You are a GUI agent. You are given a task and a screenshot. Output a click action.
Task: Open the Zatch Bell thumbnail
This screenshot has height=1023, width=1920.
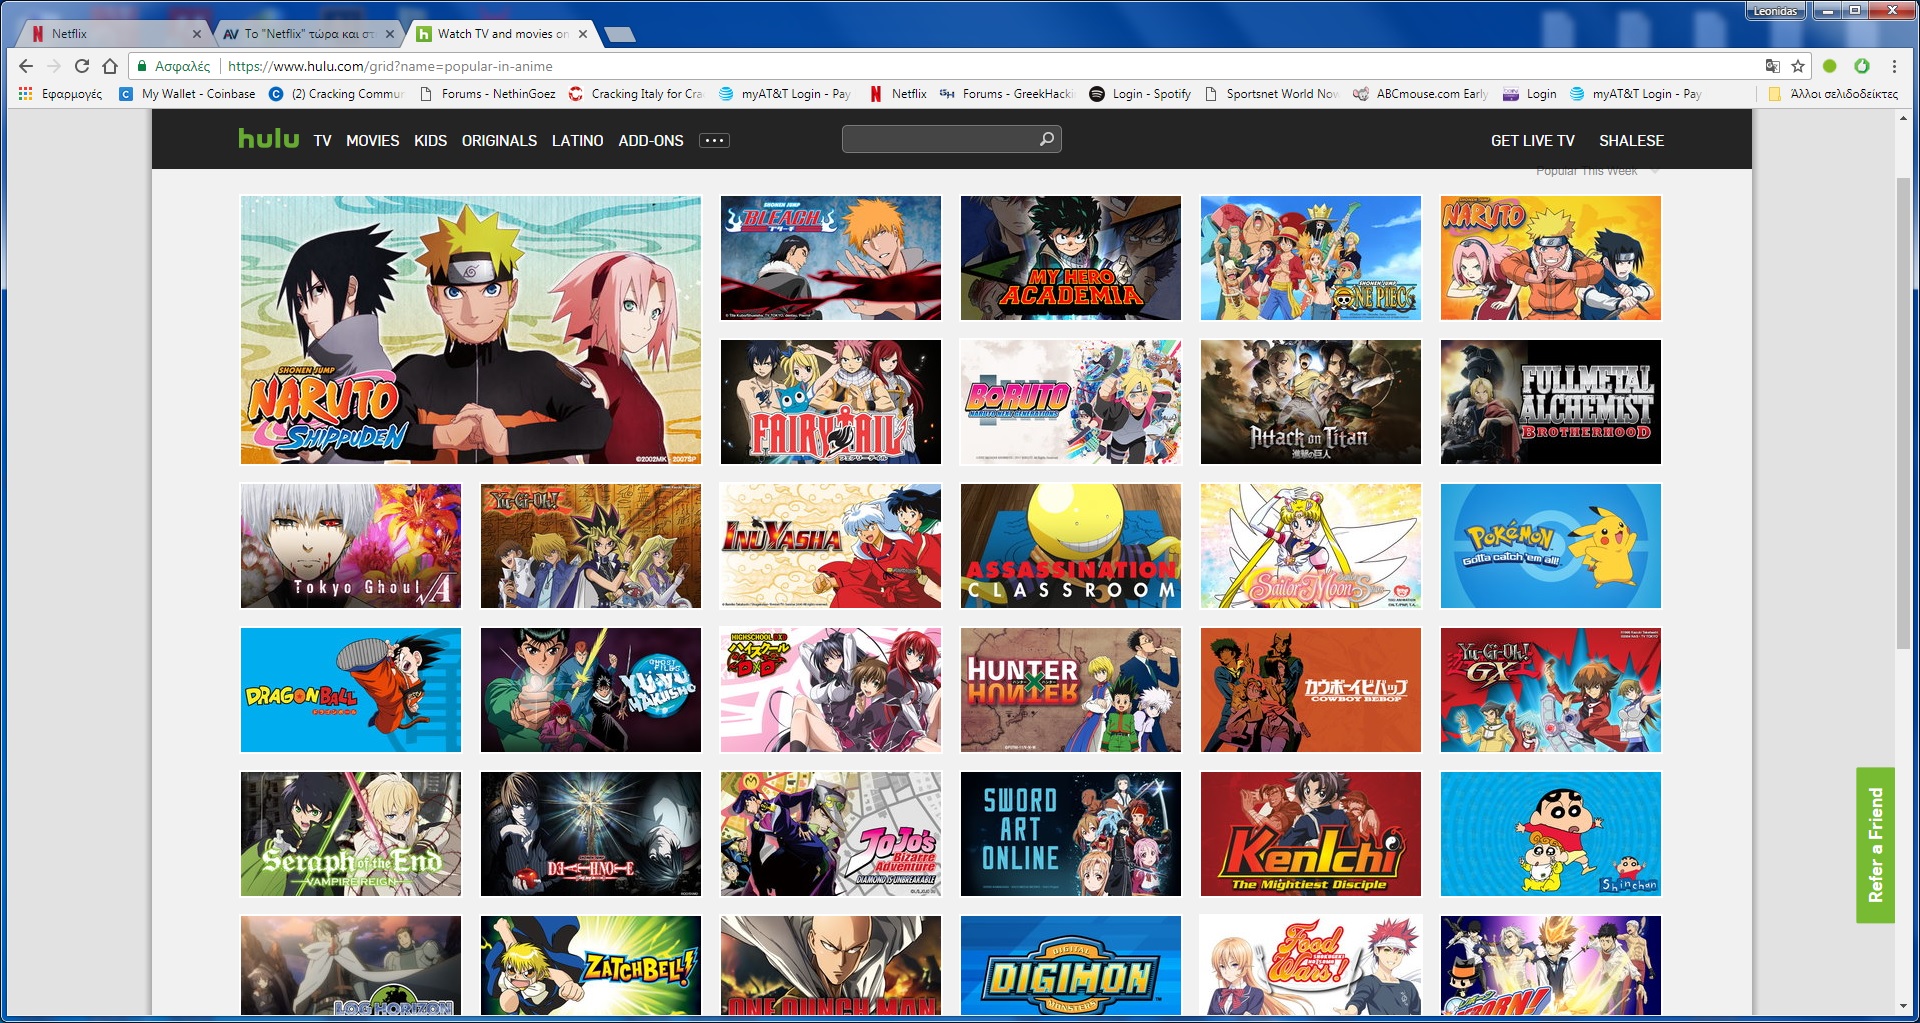coord(591,966)
